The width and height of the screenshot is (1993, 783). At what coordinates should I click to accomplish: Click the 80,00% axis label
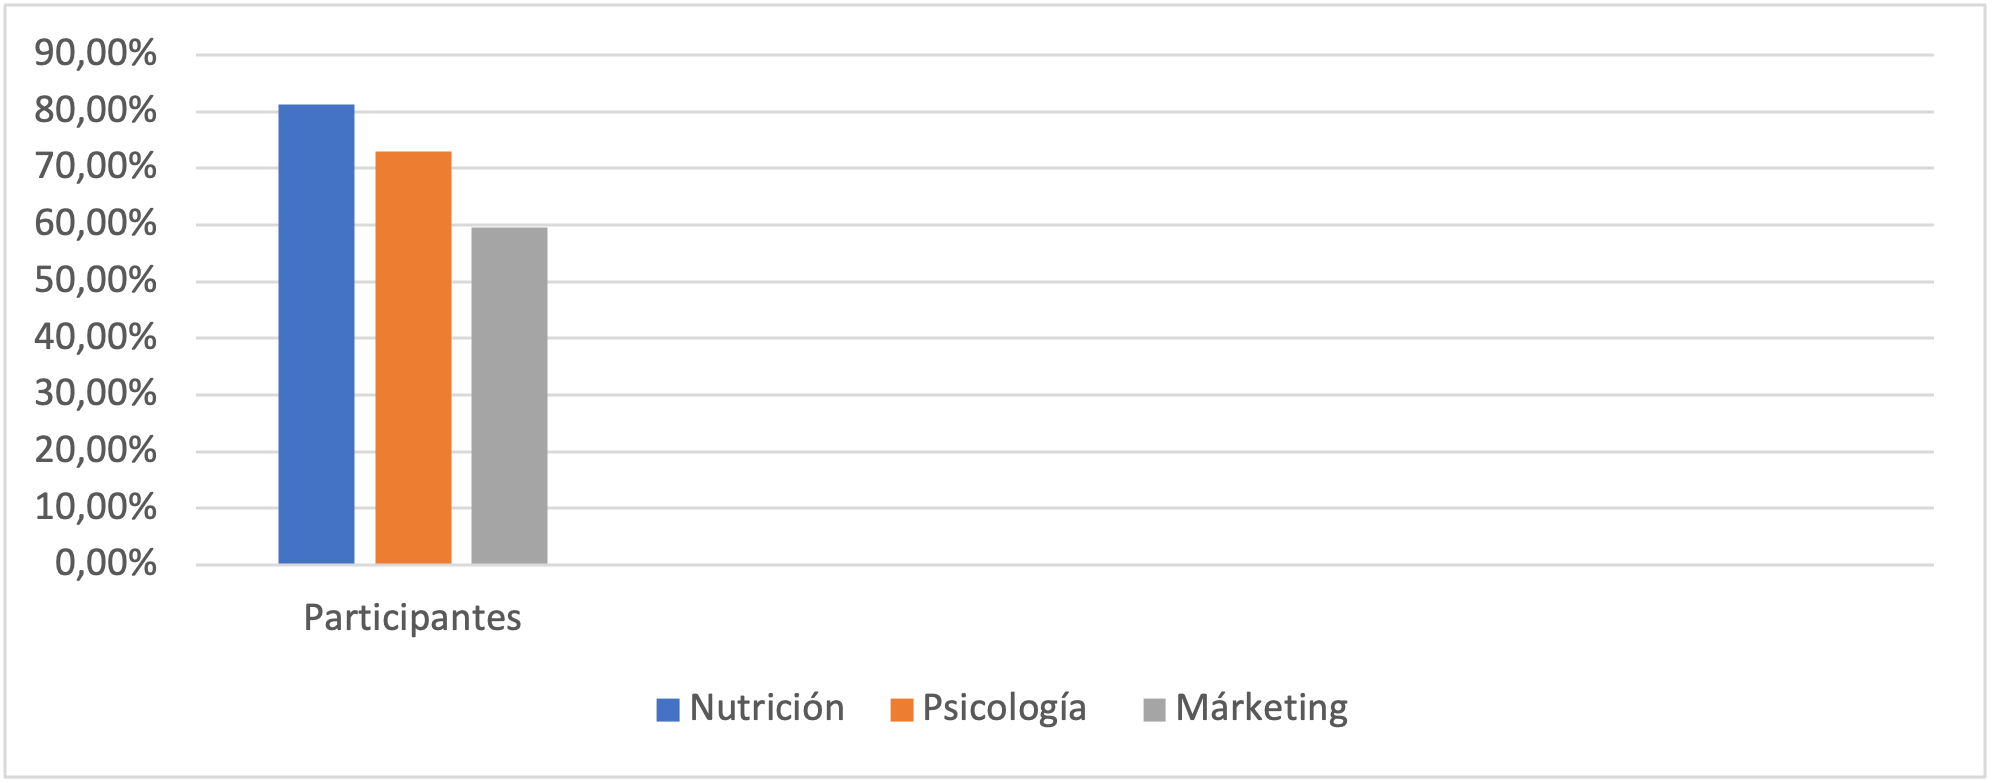click(96, 110)
